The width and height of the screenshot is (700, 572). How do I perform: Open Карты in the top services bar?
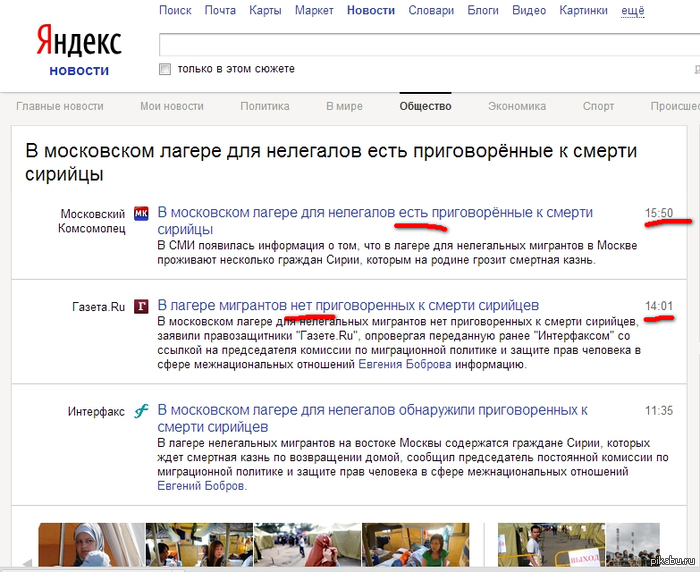265,10
